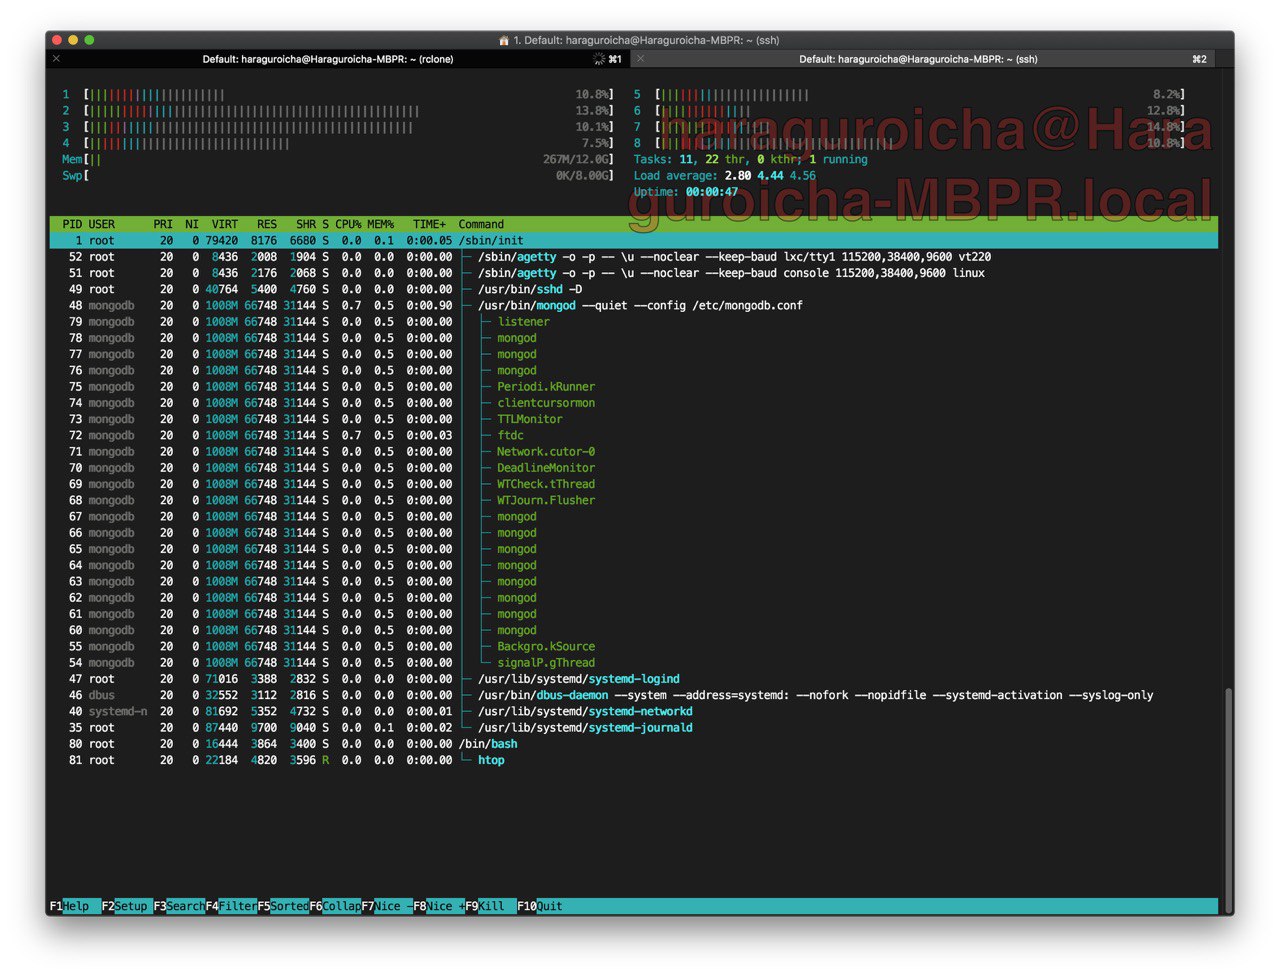The width and height of the screenshot is (1280, 976).
Task: Select the Periodi.kRunner thread row
Action: pos(634,387)
